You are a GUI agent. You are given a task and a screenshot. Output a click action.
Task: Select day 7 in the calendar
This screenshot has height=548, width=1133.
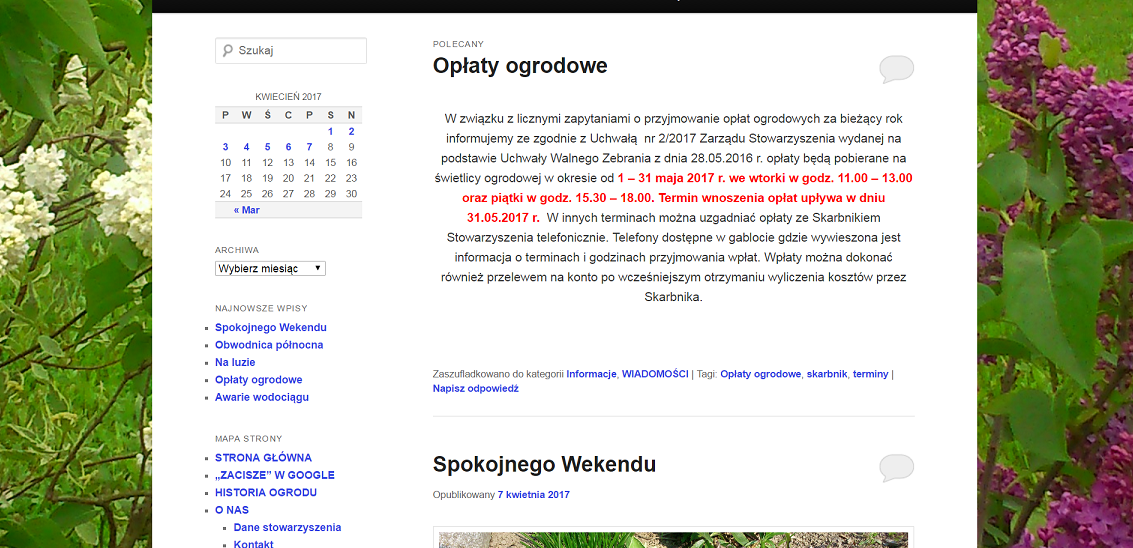[309, 147]
